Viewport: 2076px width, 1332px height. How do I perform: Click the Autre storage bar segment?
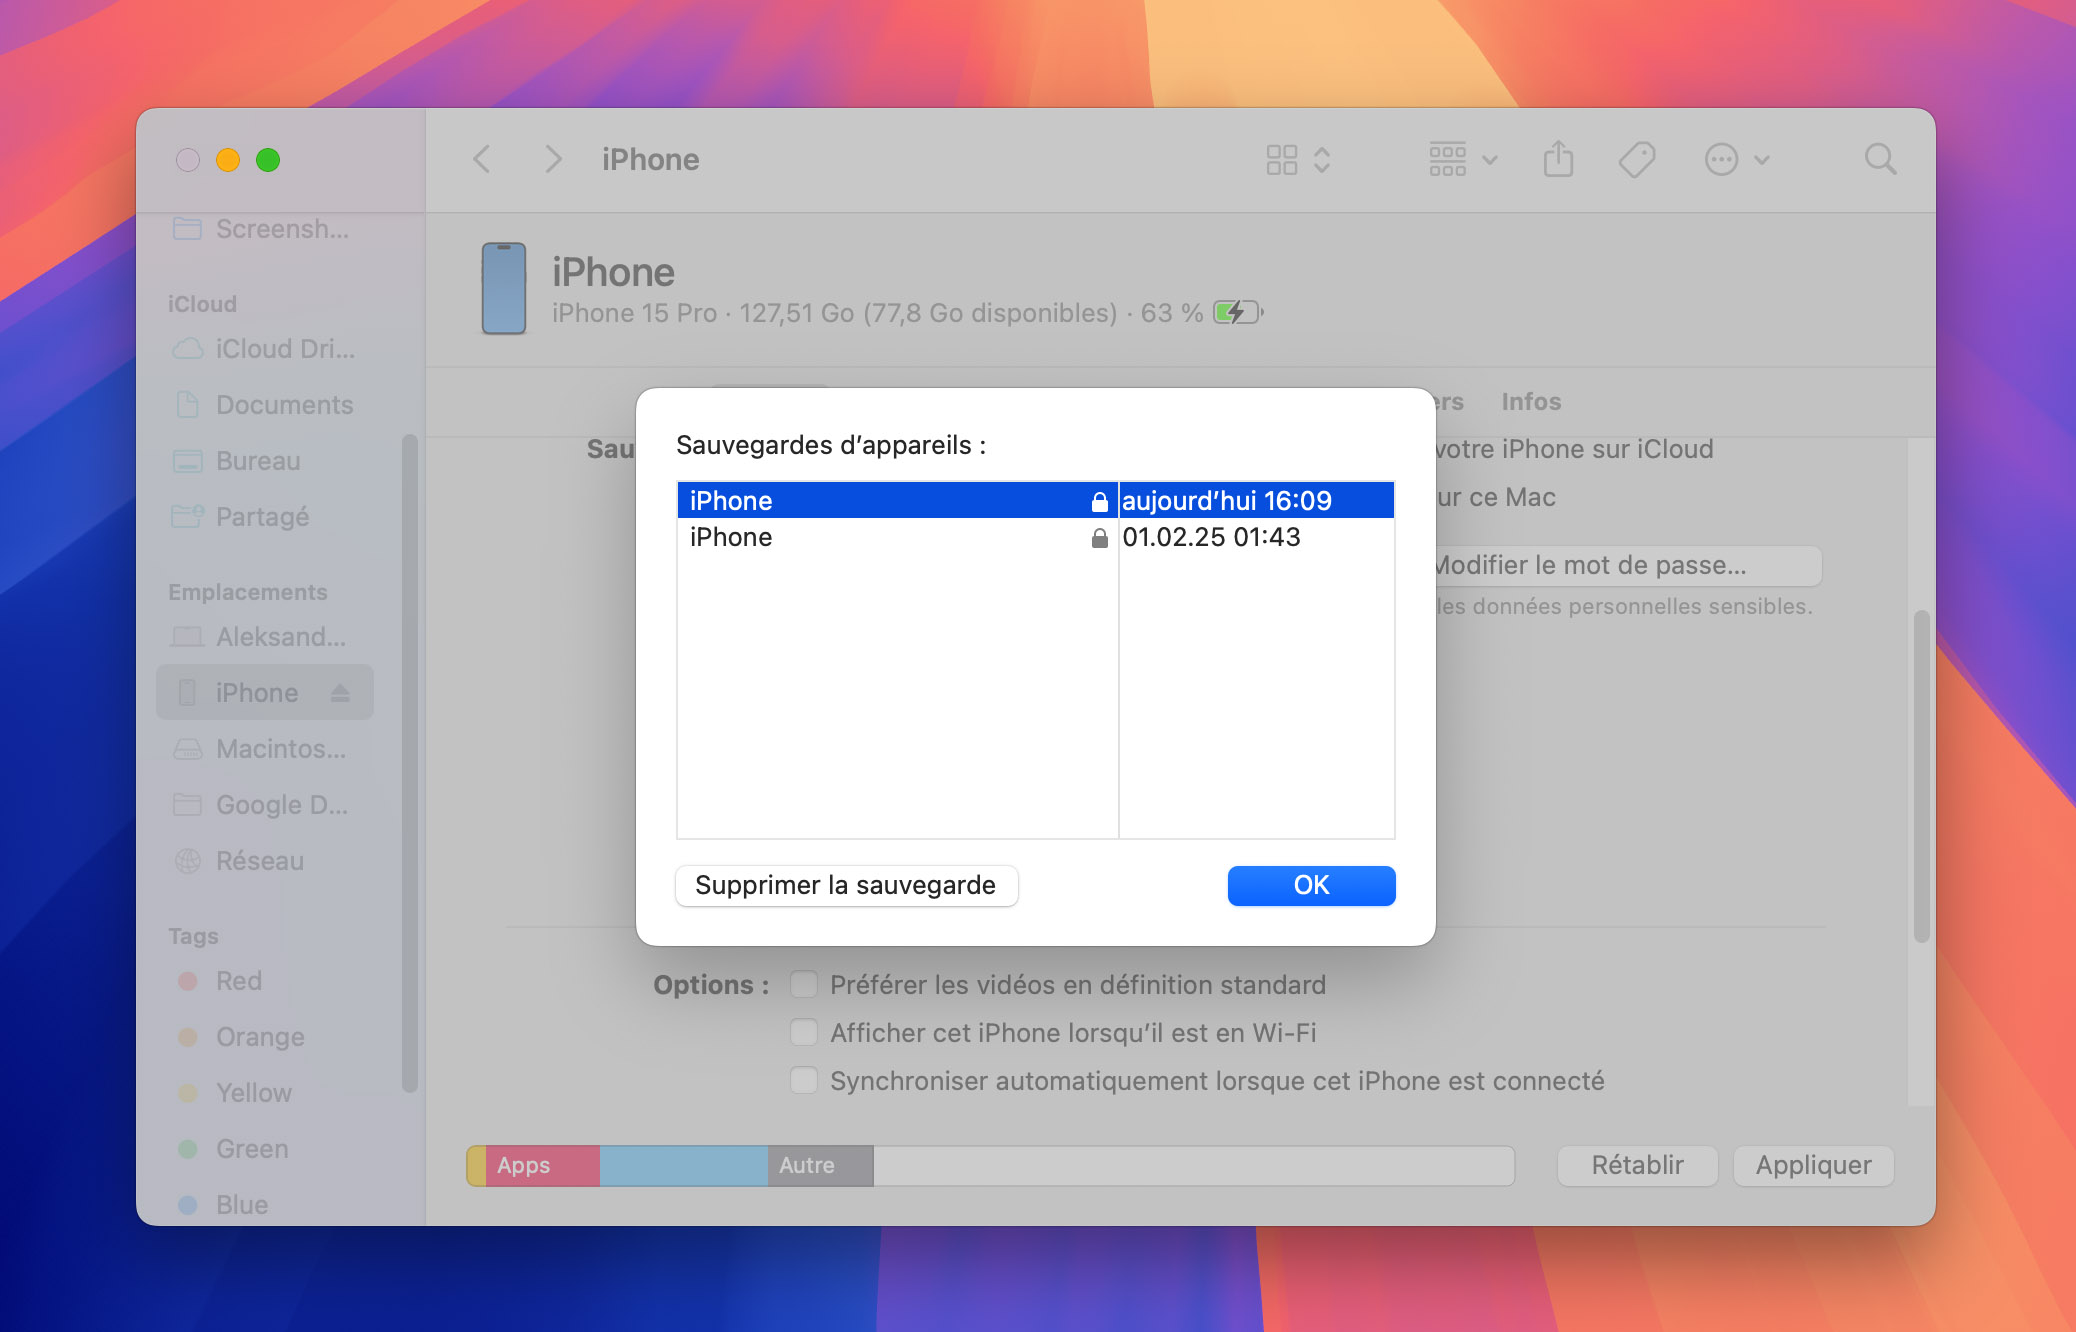click(820, 1166)
